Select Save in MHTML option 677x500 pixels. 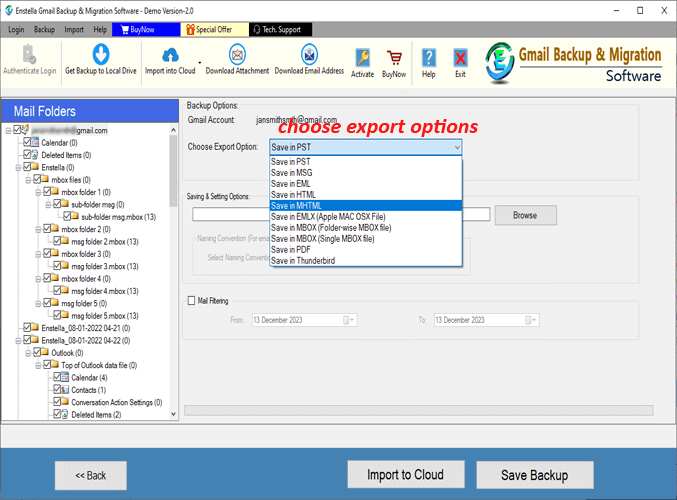tap(366, 206)
